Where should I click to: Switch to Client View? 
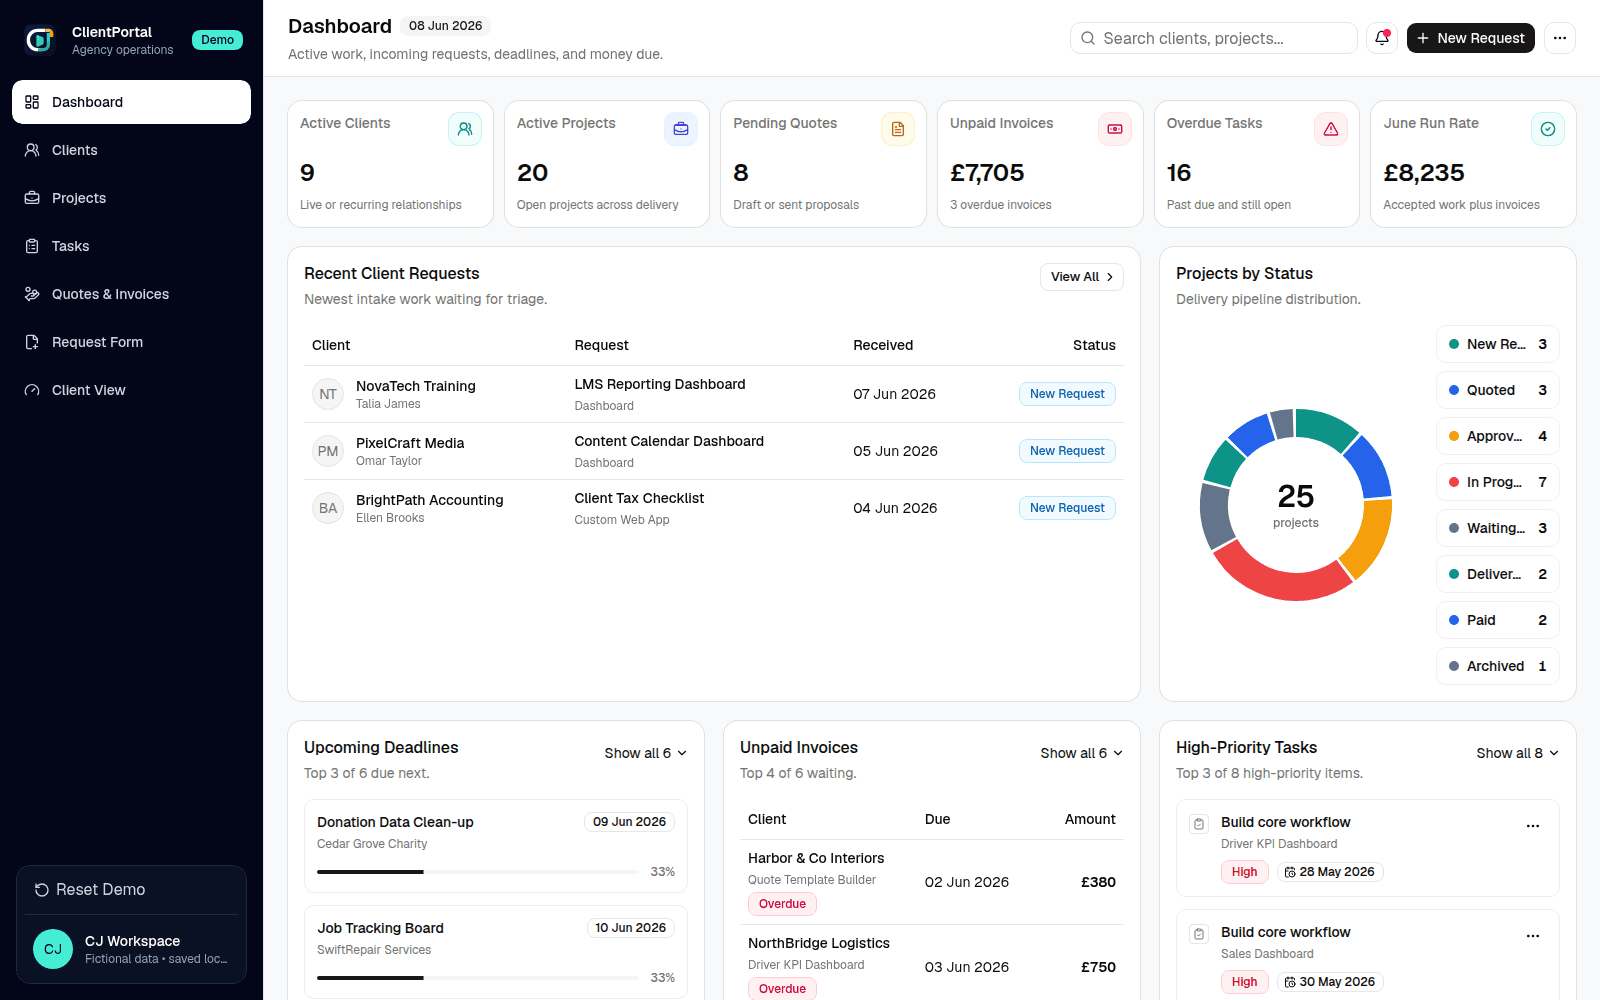click(131, 390)
